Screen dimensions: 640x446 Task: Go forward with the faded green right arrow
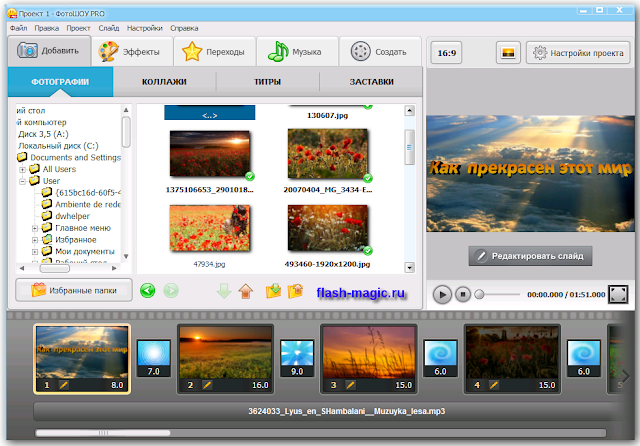coord(171,291)
